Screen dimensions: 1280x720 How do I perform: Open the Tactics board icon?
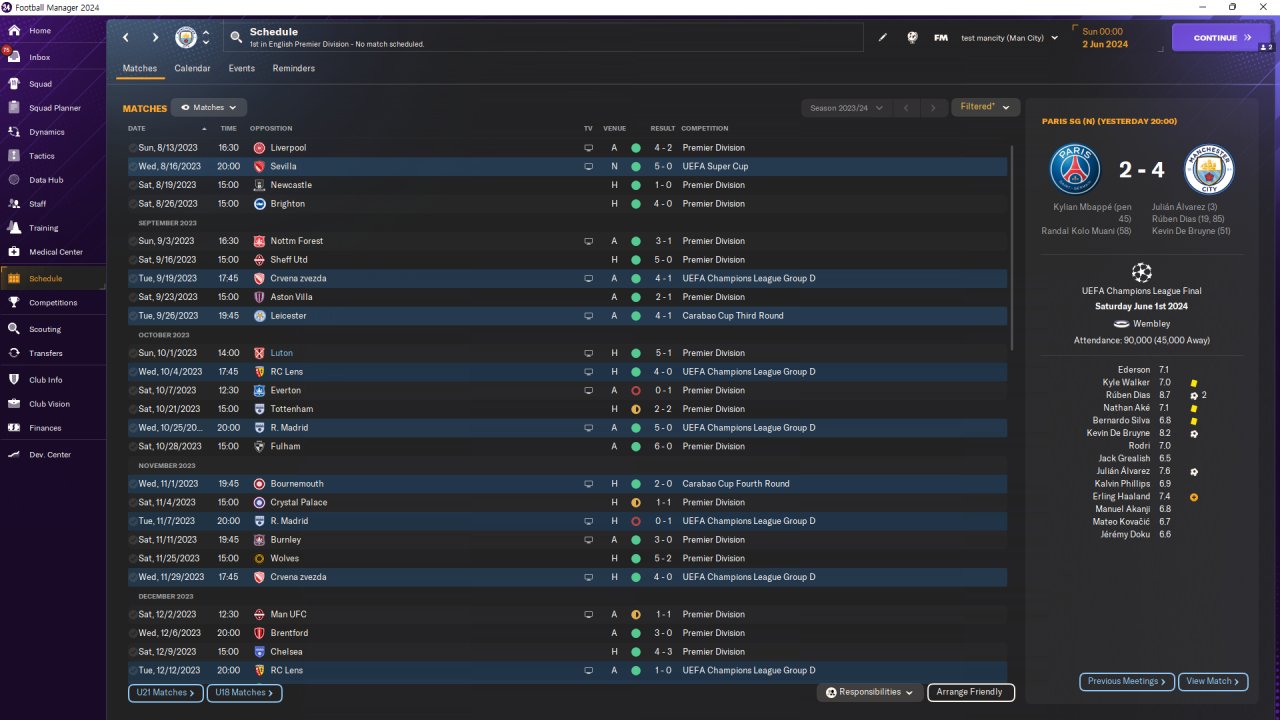point(14,156)
